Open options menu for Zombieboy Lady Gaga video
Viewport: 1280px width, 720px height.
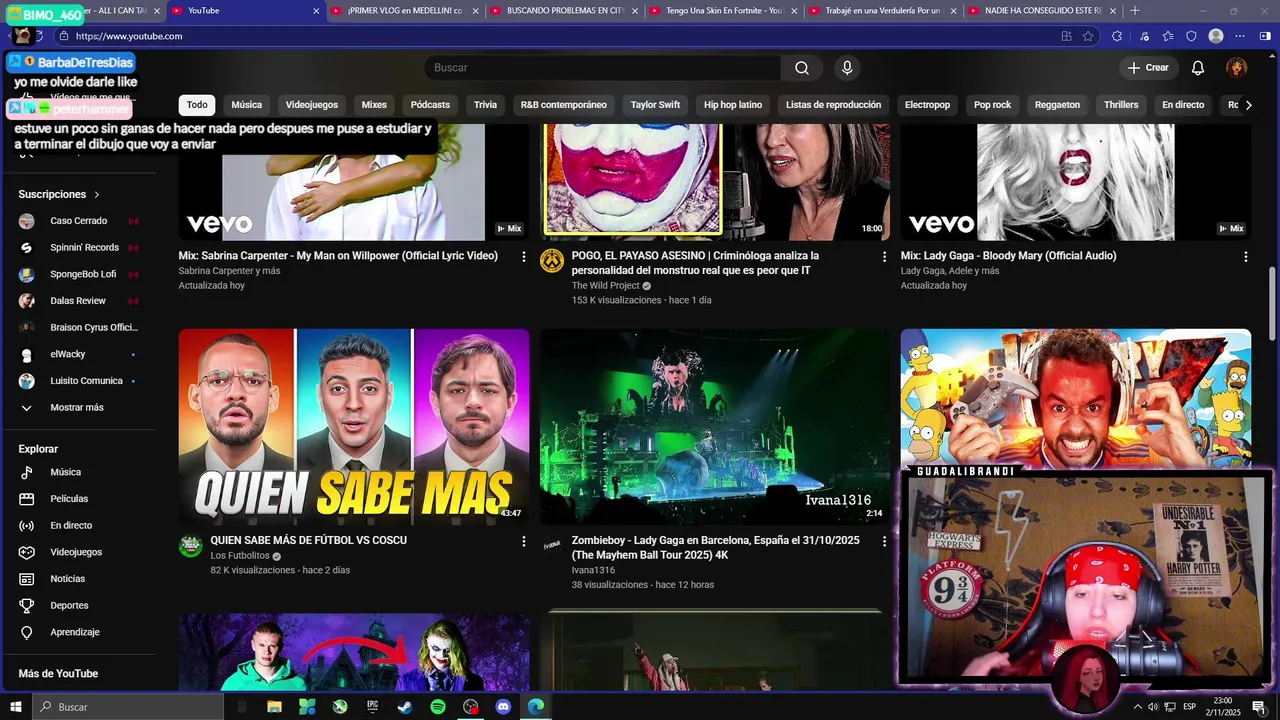(x=884, y=541)
